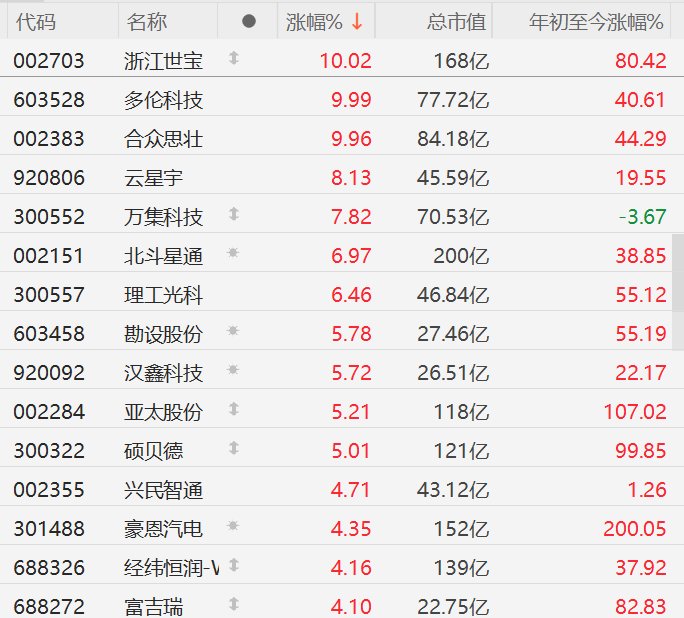Select stock code 300322
684x618 pixels.
click(x=49, y=451)
